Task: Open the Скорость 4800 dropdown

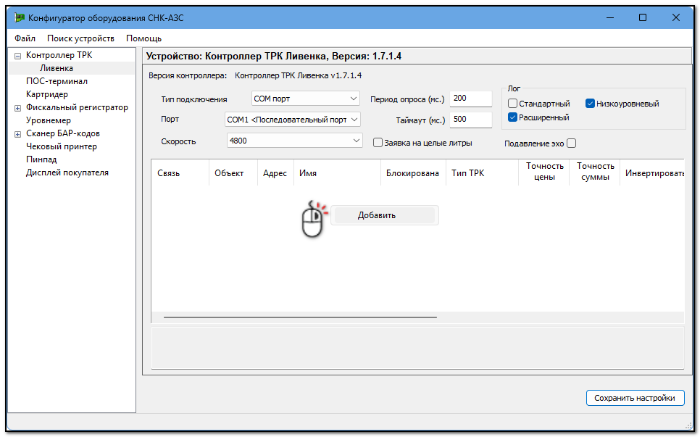Action: coord(295,141)
